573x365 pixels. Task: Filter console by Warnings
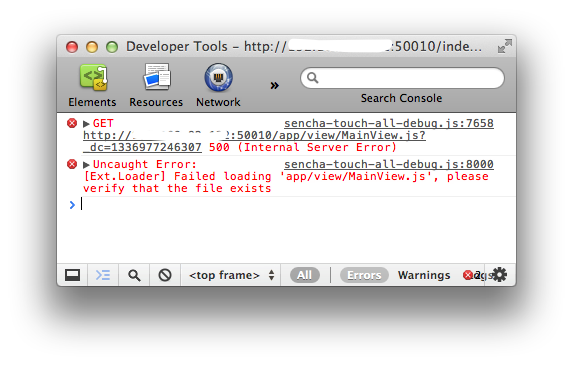(424, 275)
